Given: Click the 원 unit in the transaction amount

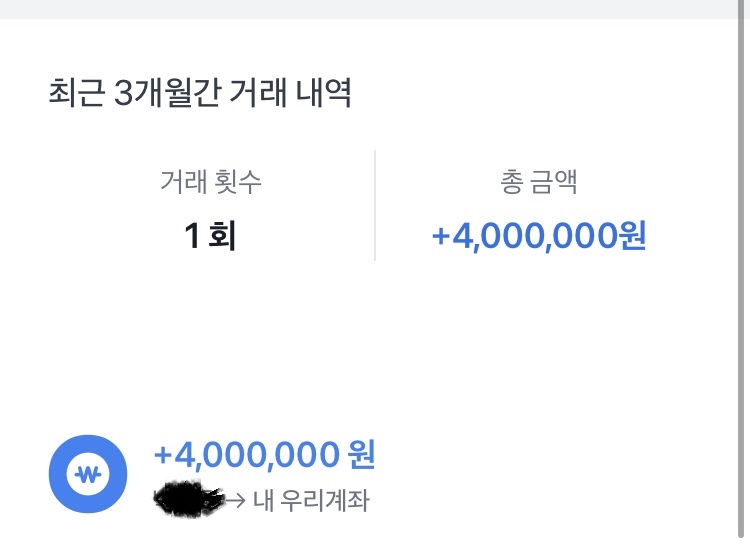Looking at the screenshot, I should coord(360,455).
